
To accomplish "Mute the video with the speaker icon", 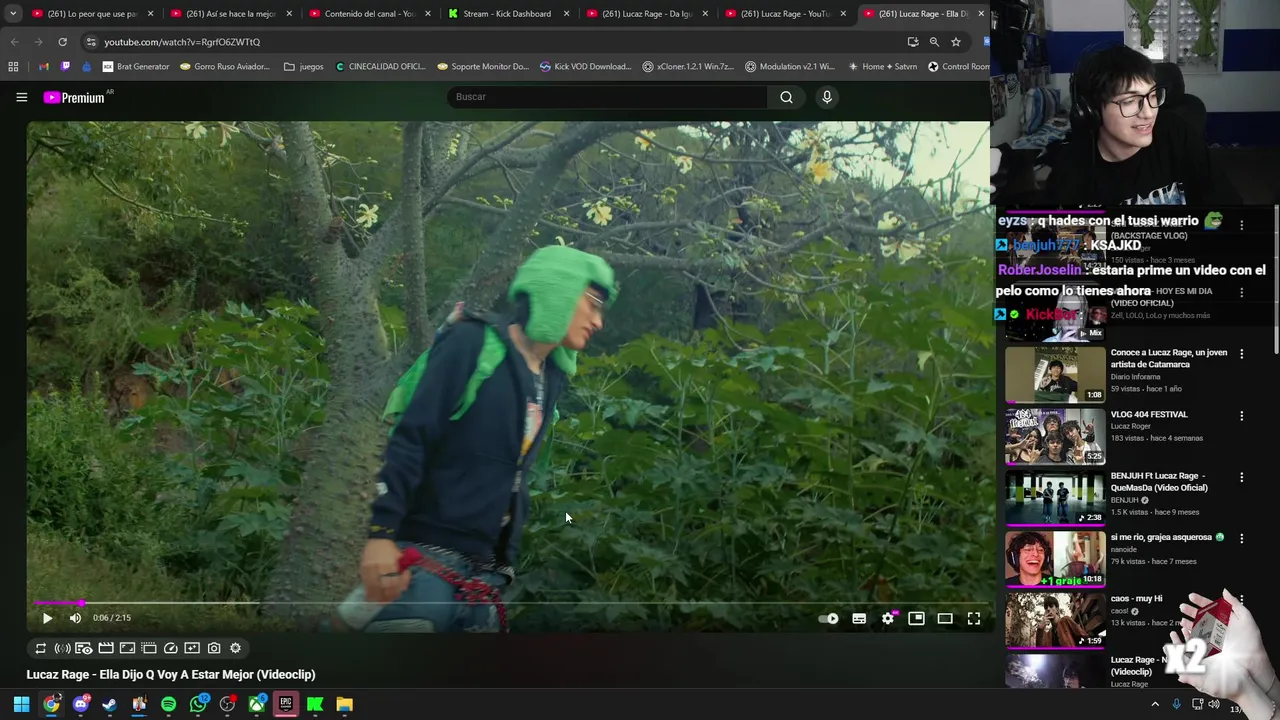I will (x=75, y=618).
